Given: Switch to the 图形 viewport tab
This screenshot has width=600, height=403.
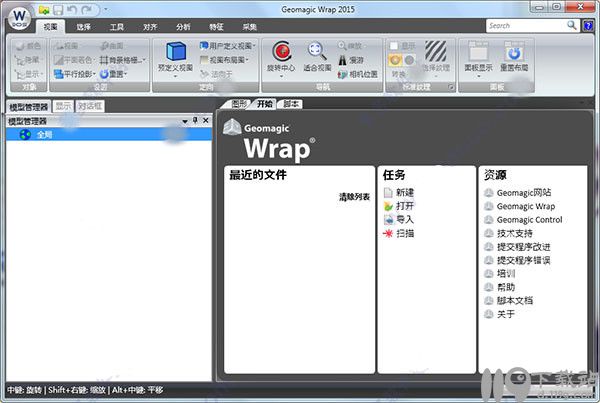Looking at the screenshot, I should (x=239, y=104).
